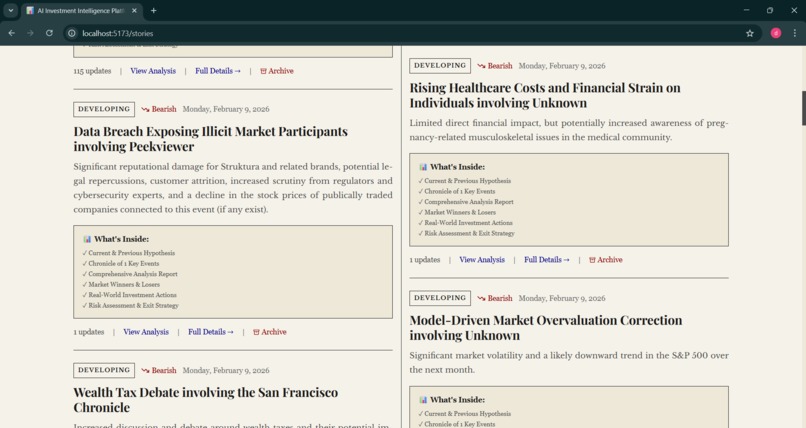Open Chrome three-dot menu
This screenshot has height=428, width=806.
[x=795, y=33]
